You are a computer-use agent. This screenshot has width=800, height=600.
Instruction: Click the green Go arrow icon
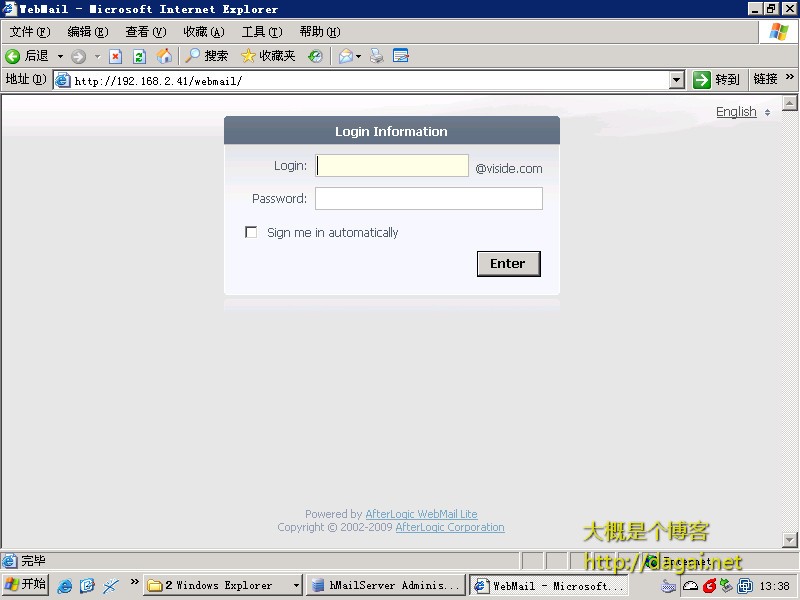pyautogui.click(x=702, y=80)
